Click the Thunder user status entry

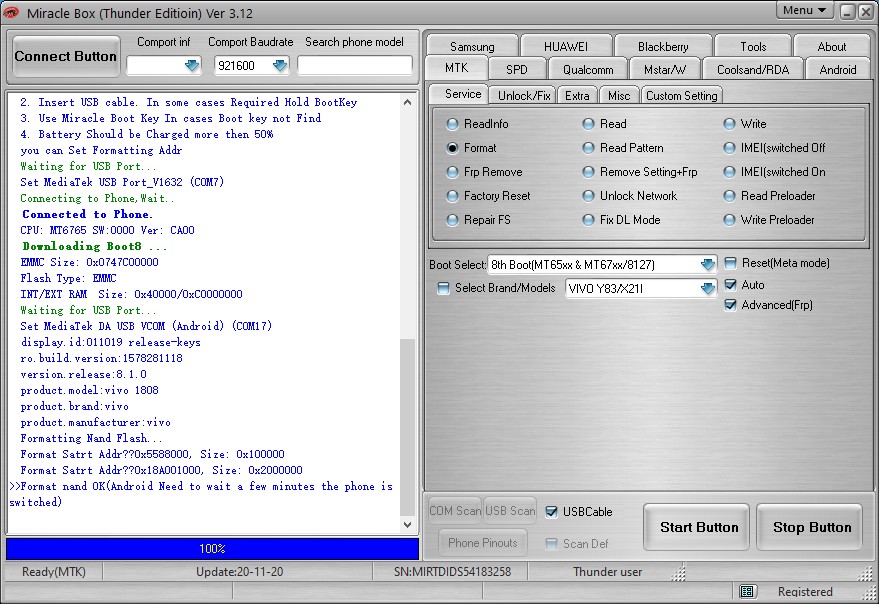607,572
